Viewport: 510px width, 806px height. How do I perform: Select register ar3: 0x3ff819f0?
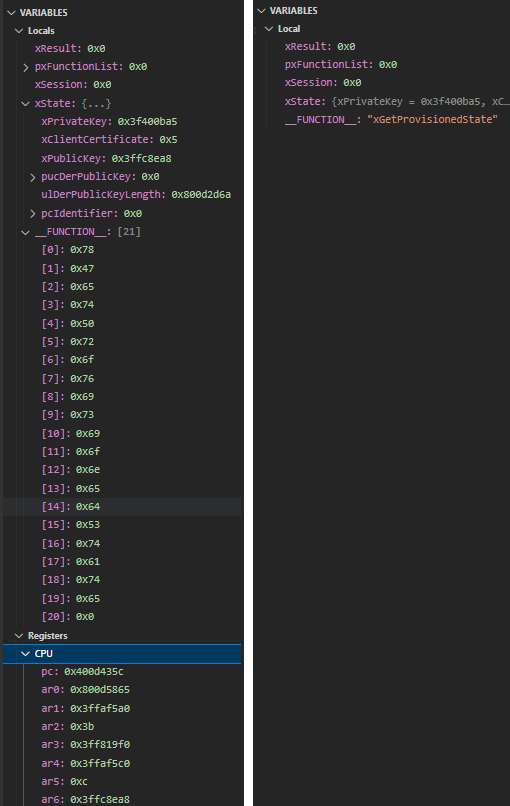point(85,745)
